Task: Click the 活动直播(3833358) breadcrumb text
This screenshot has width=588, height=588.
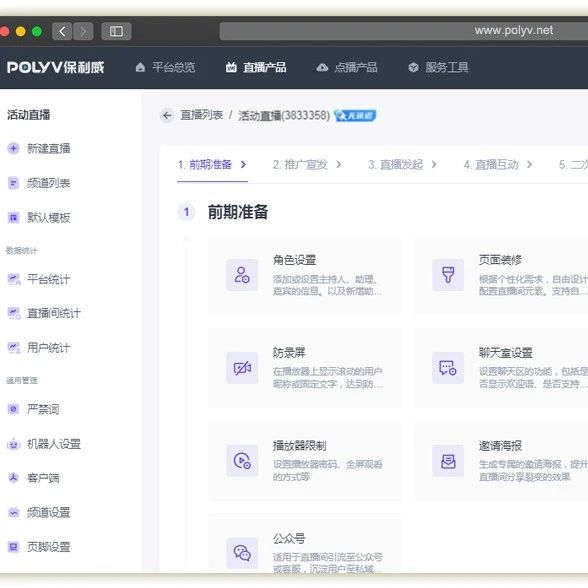Action: (284, 116)
